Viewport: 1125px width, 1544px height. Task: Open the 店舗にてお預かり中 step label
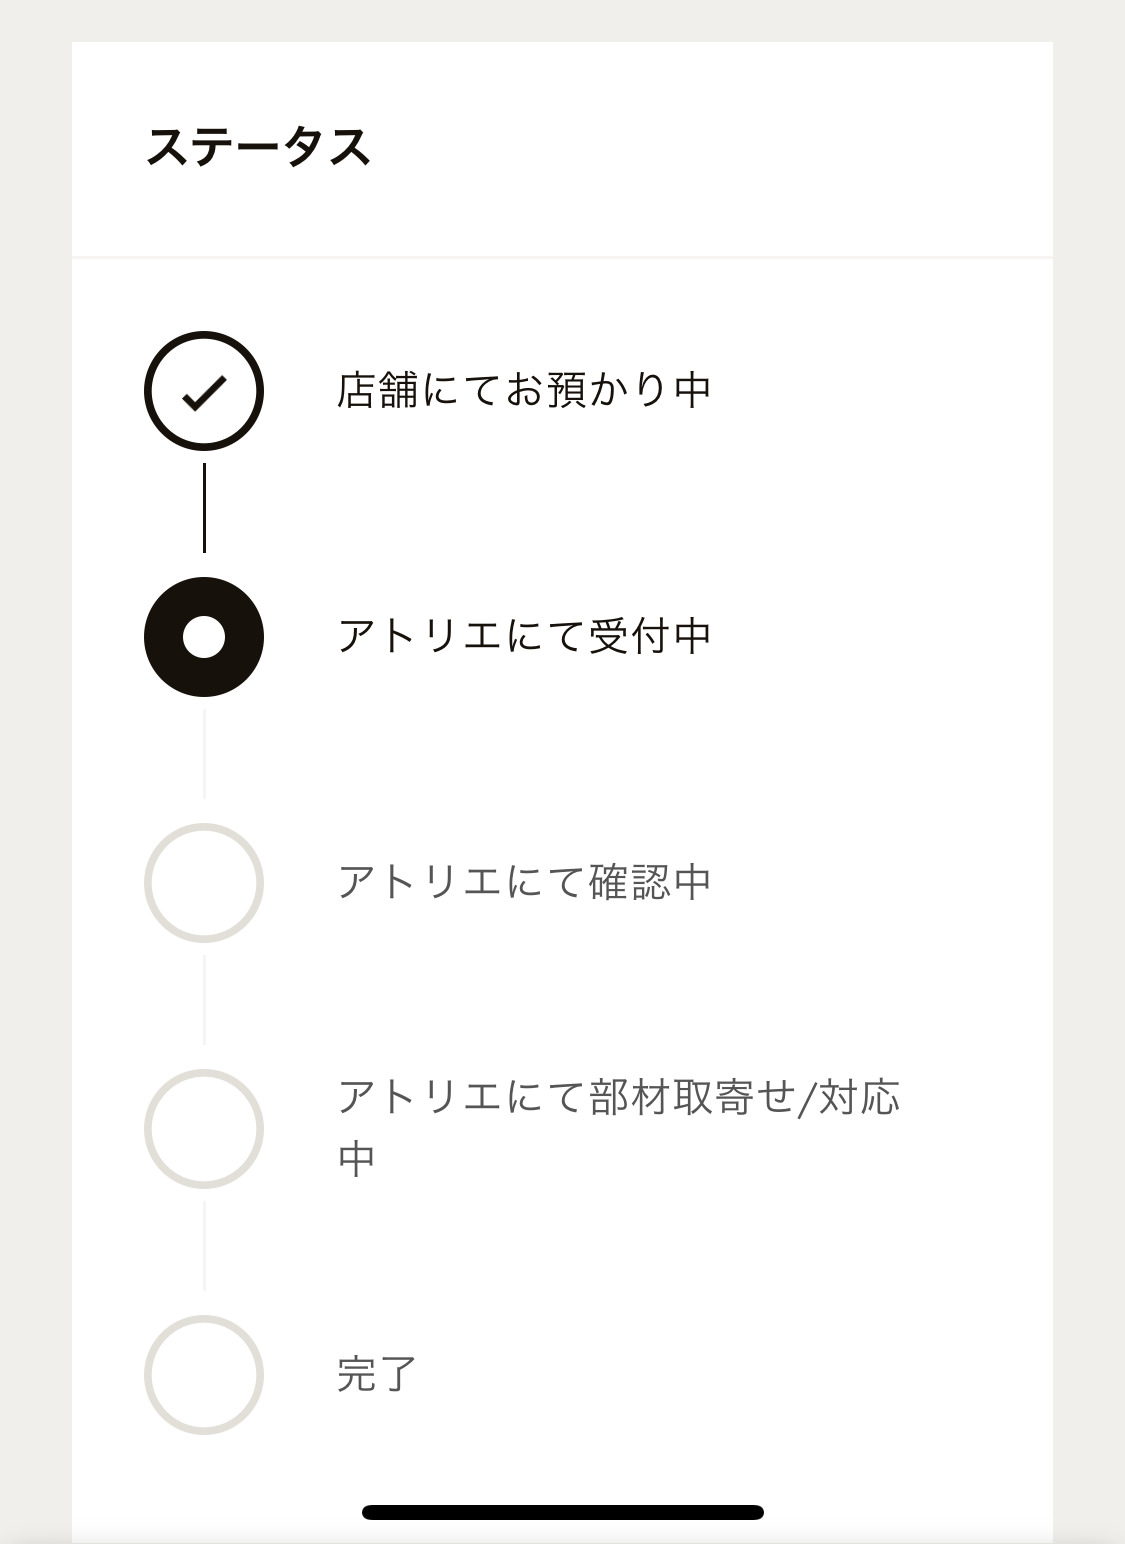pos(524,390)
